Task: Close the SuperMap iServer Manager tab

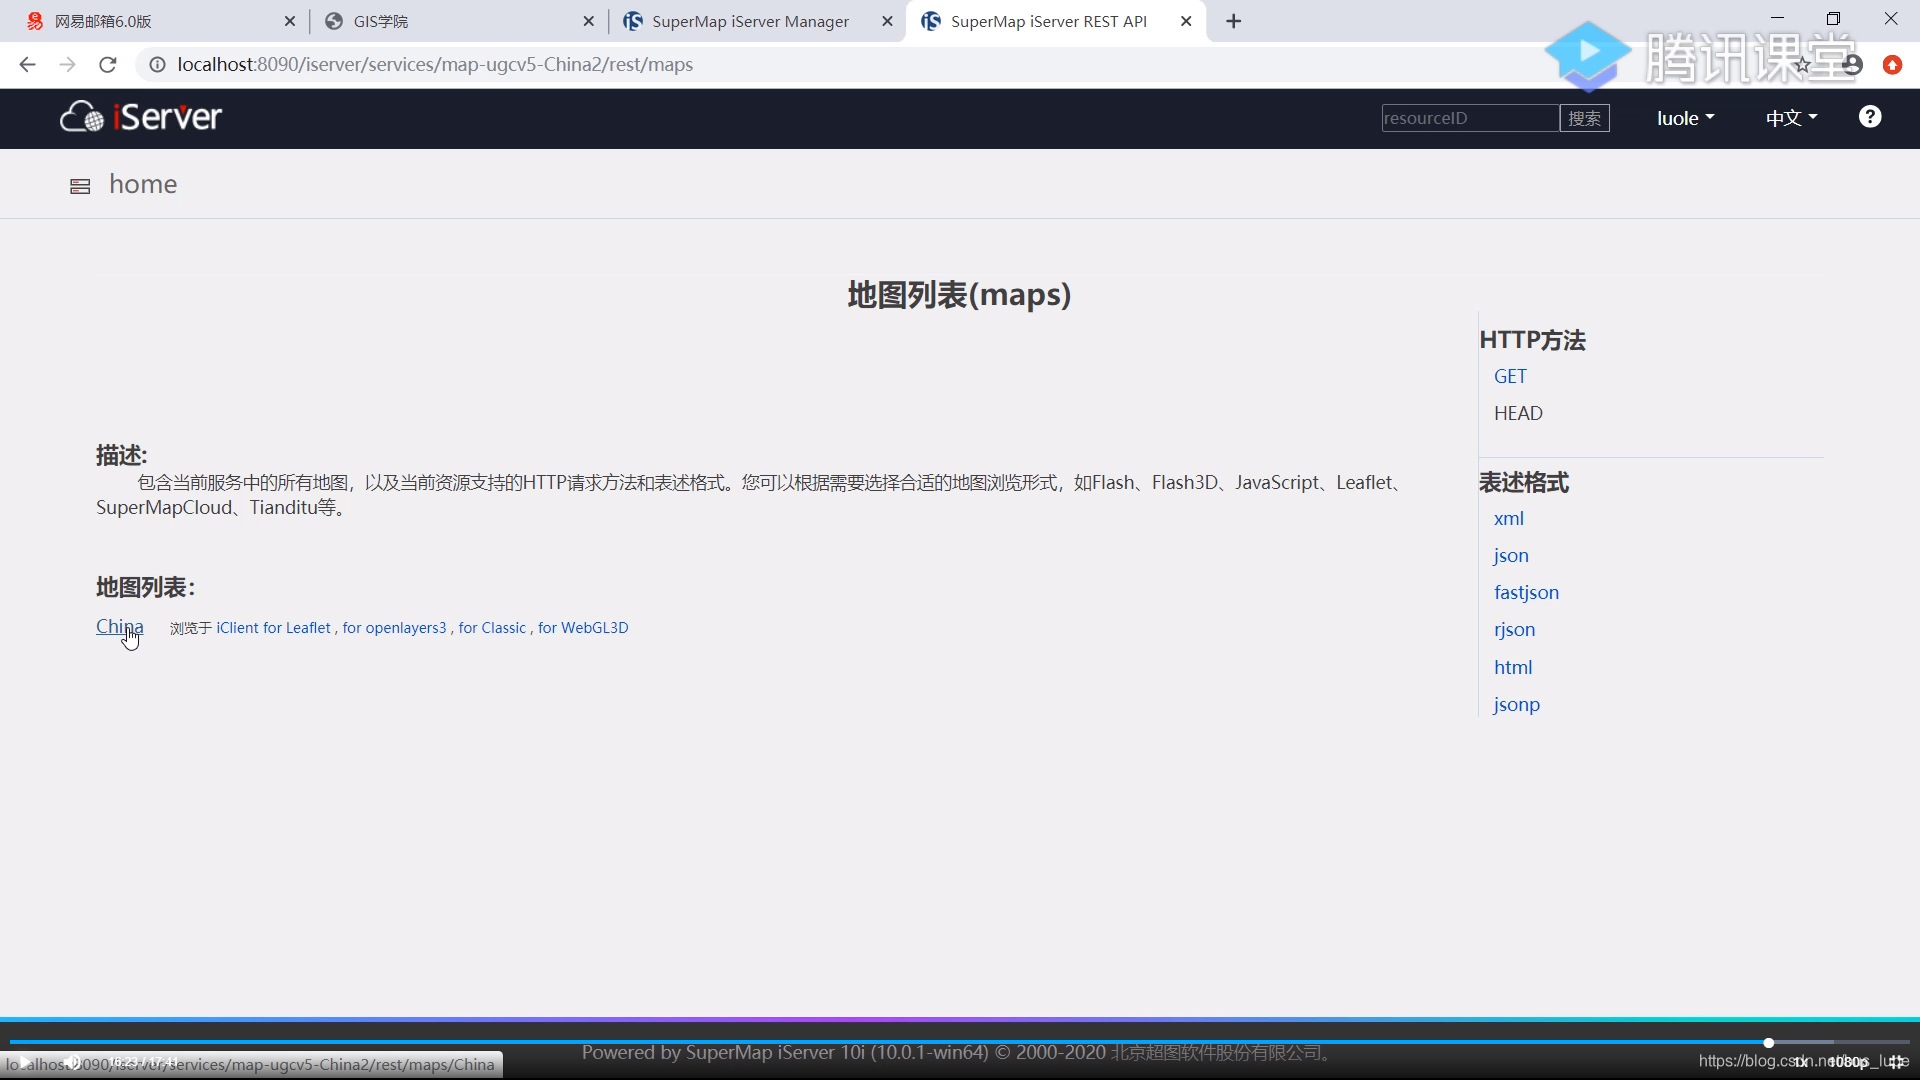Action: [887, 21]
